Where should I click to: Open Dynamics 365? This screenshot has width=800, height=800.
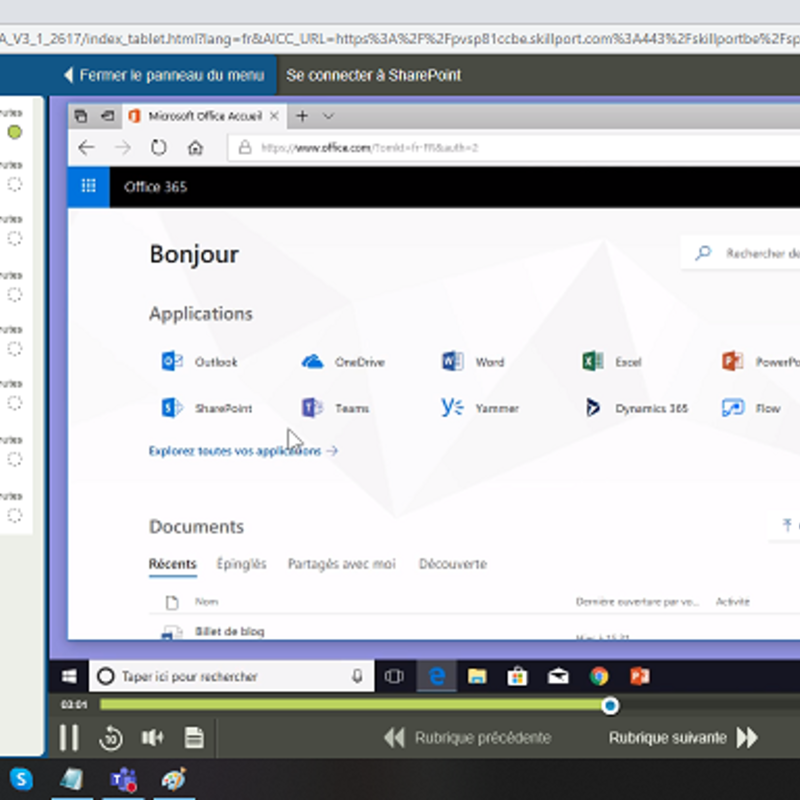(x=636, y=408)
